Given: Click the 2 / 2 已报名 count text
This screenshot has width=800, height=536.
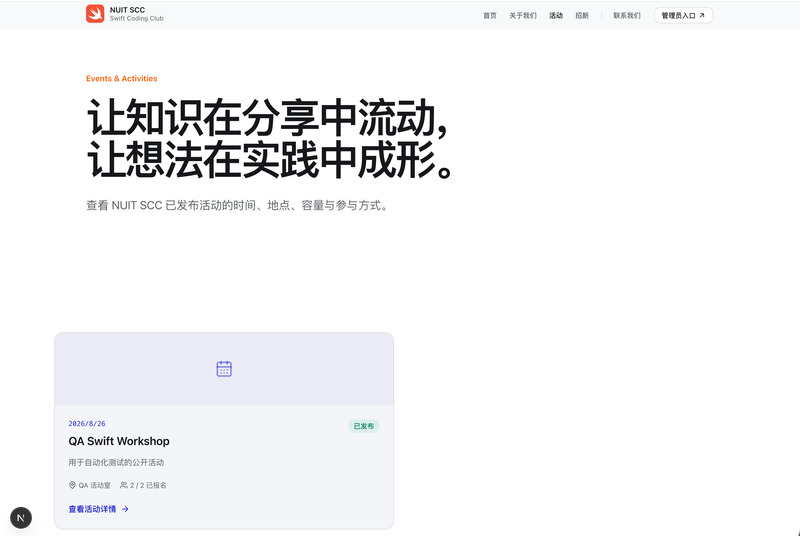Looking at the screenshot, I should pyautogui.click(x=148, y=486).
